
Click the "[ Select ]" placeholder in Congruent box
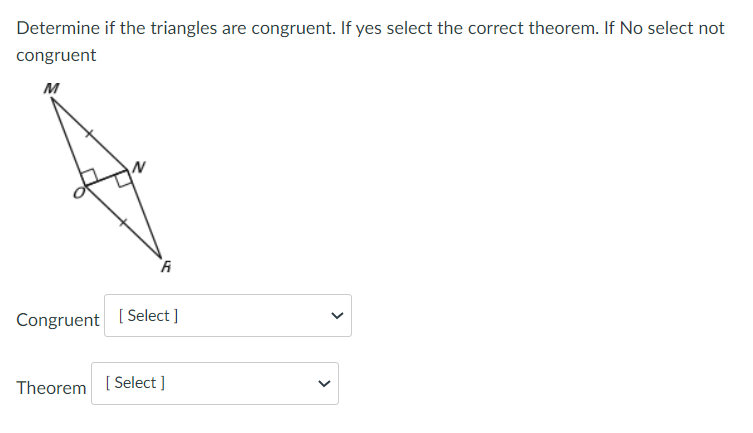click(x=148, y=316)
